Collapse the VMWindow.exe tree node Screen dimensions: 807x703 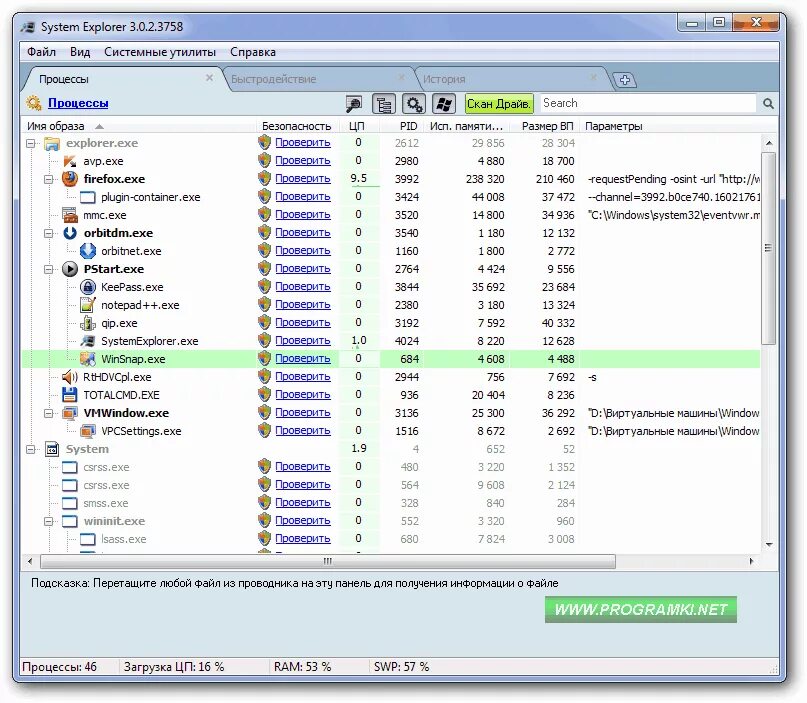point(48,414)
